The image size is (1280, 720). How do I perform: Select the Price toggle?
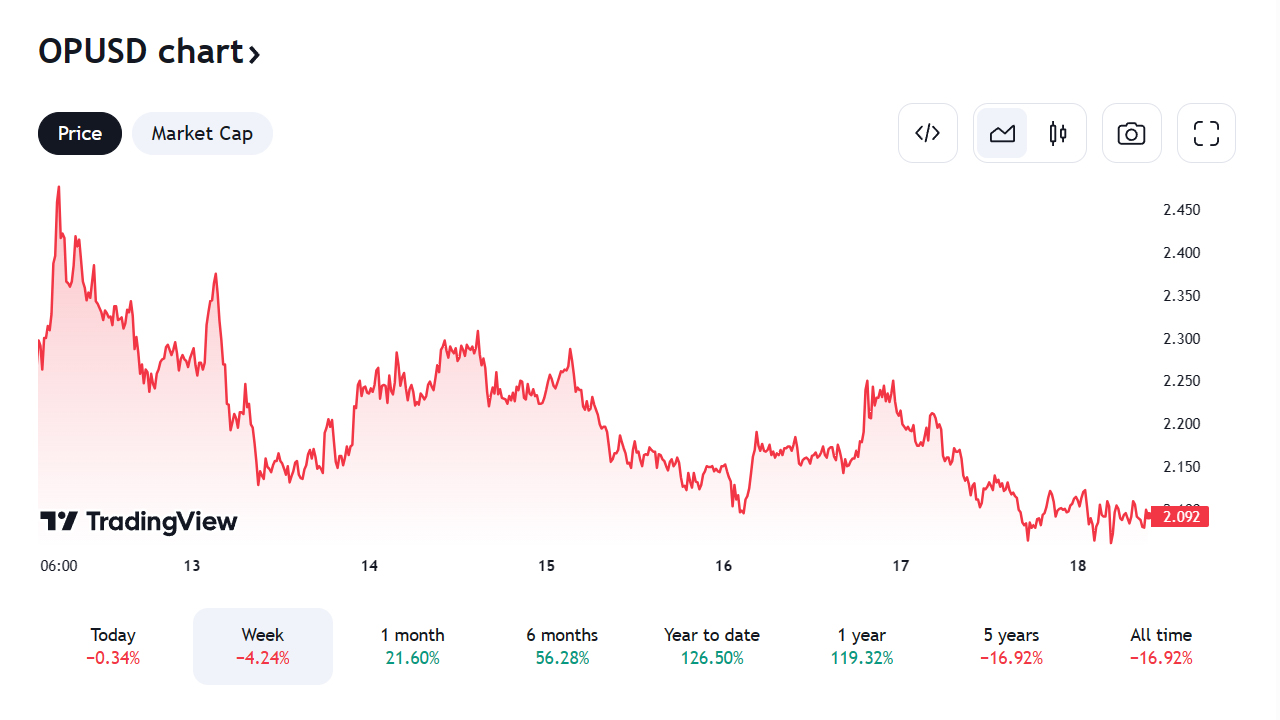(x=80, y=133)
